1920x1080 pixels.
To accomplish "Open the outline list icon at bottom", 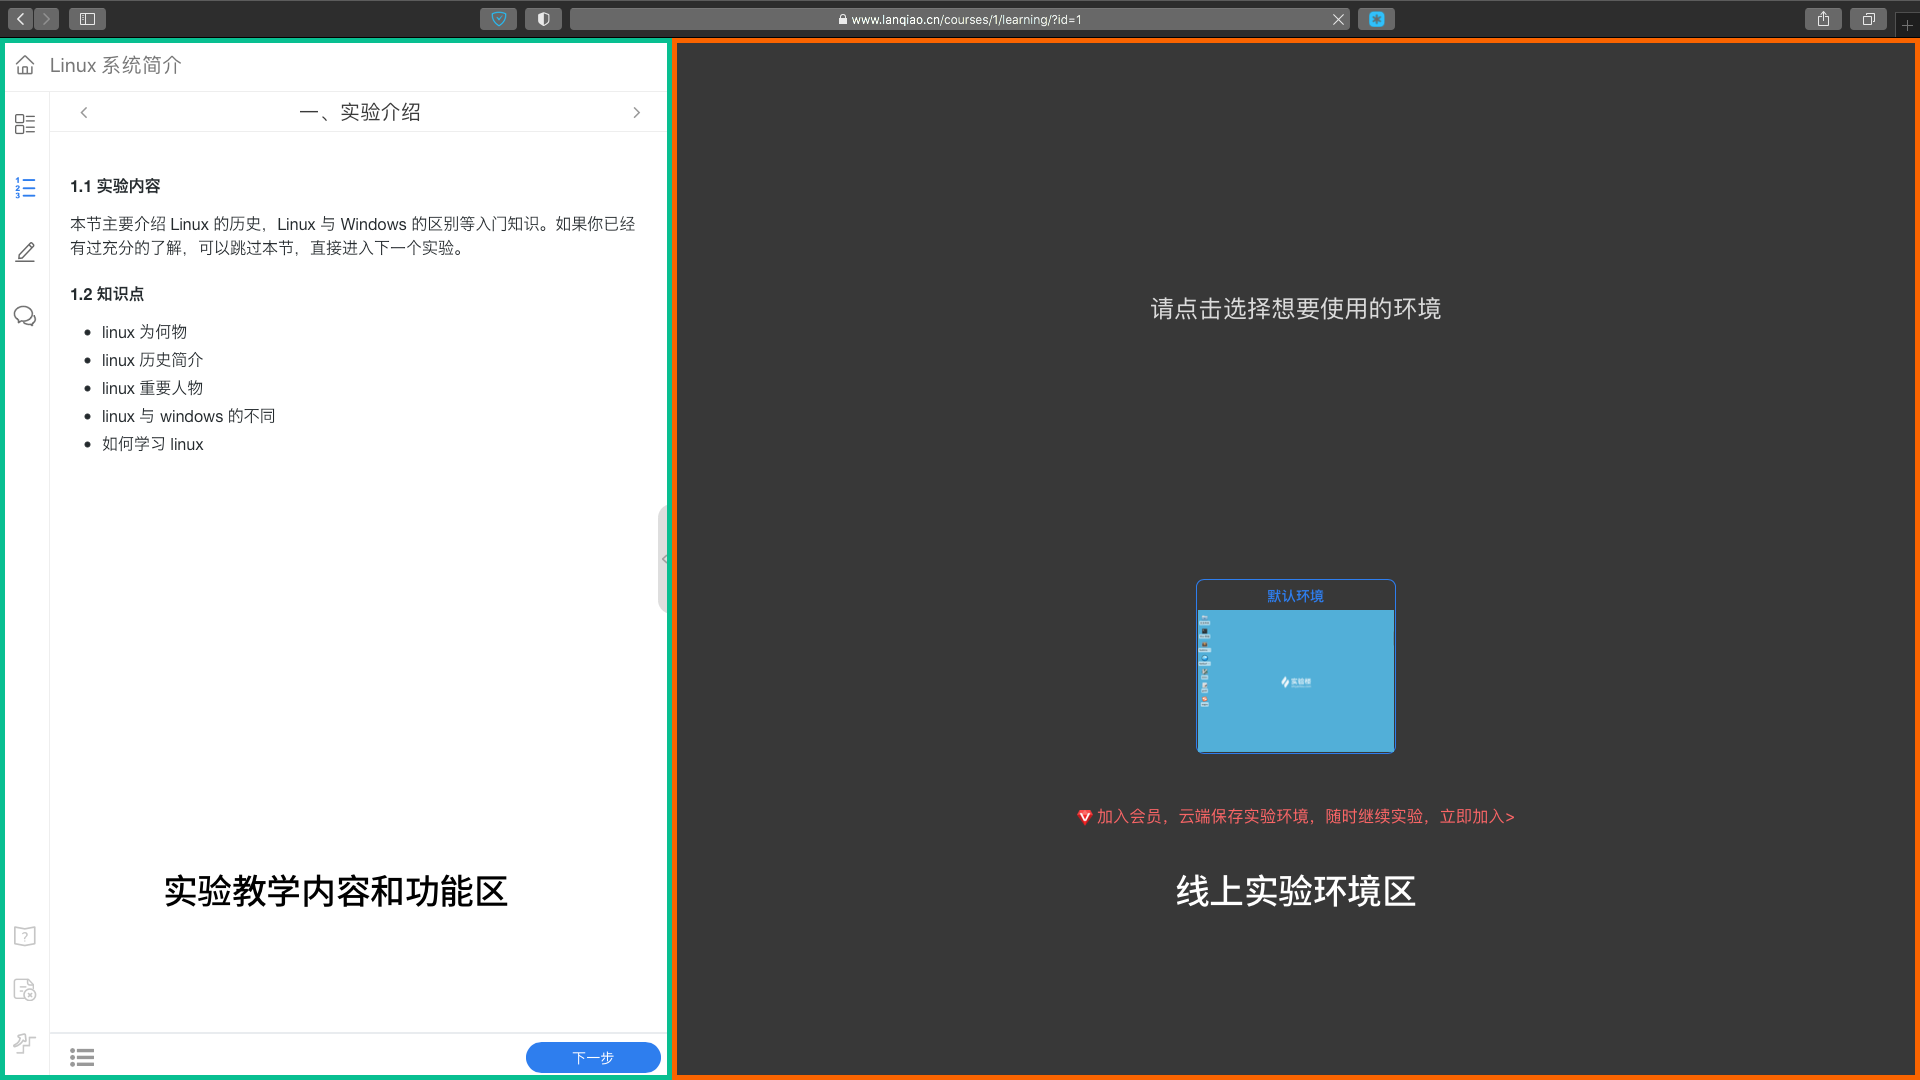I will (x=82, y=1057).
